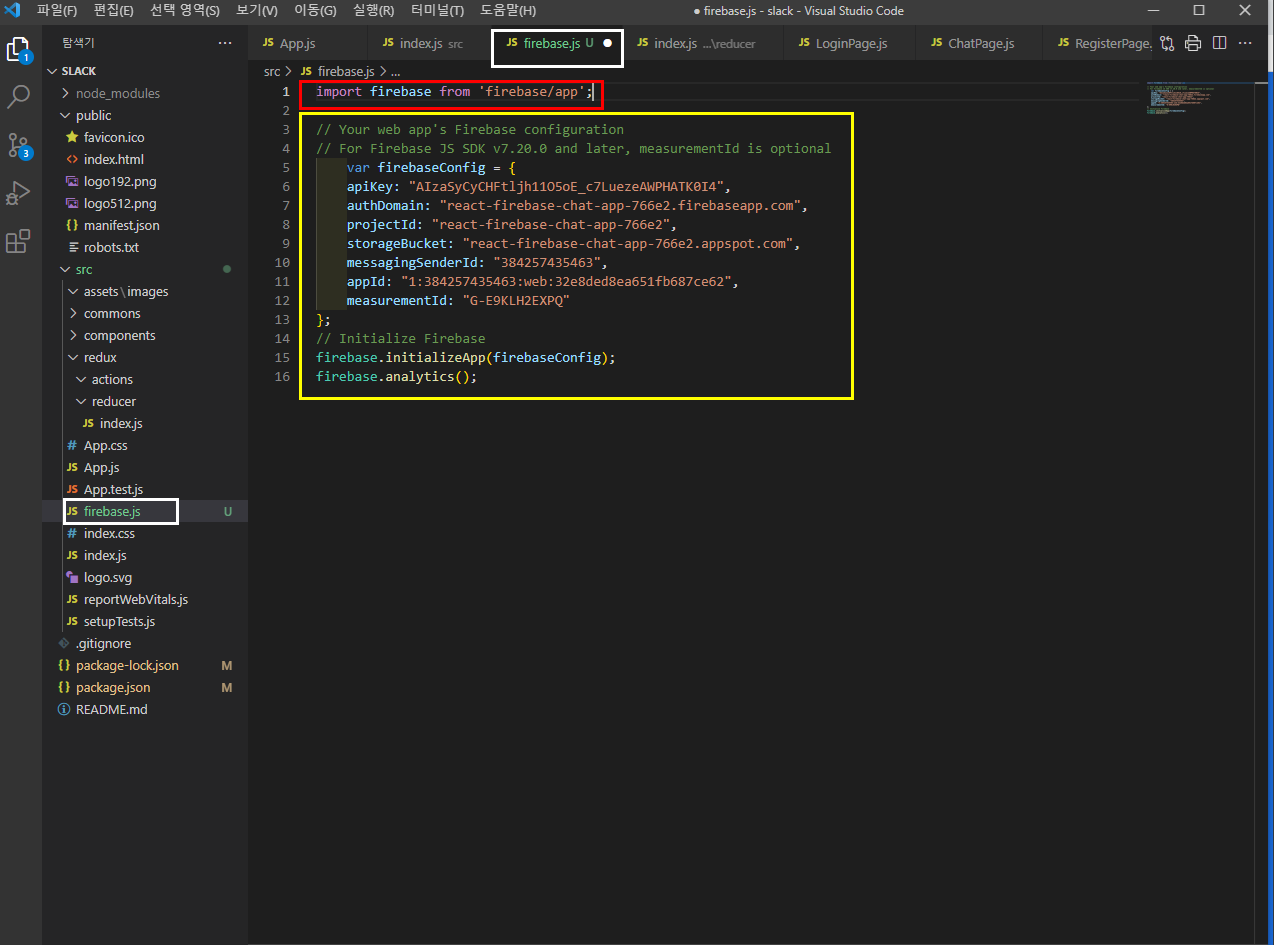Open the 실행(R) menu
1274x945 pixels.
[373, 11]
